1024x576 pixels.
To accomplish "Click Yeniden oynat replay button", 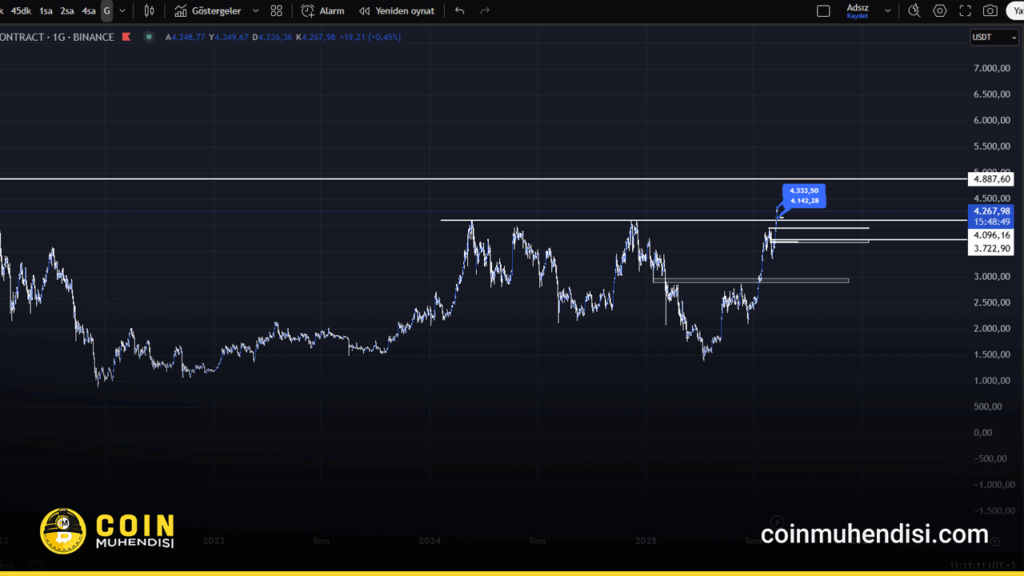I will (397, 11).
